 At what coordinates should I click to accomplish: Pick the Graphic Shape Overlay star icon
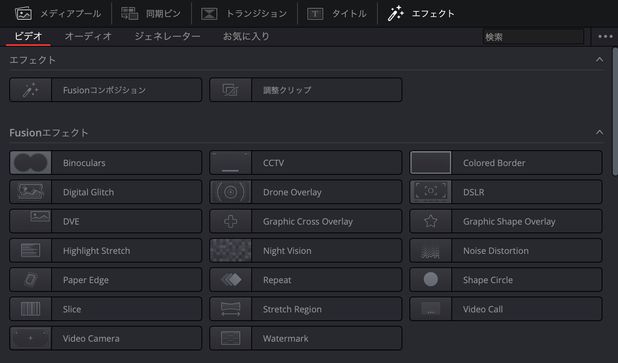[431, 221]
